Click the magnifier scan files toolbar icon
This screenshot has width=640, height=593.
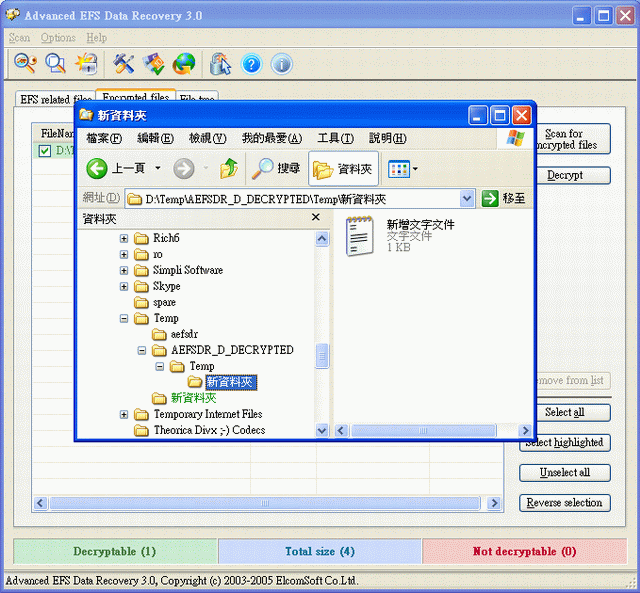(x=55, y=63)
